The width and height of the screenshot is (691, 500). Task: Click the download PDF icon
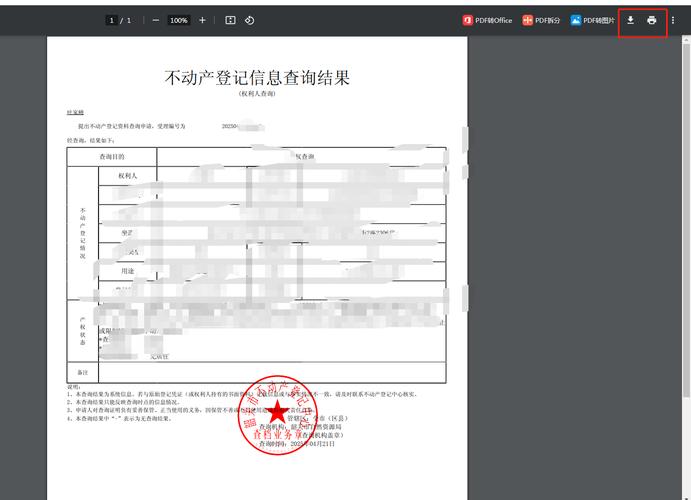[631, 20]
